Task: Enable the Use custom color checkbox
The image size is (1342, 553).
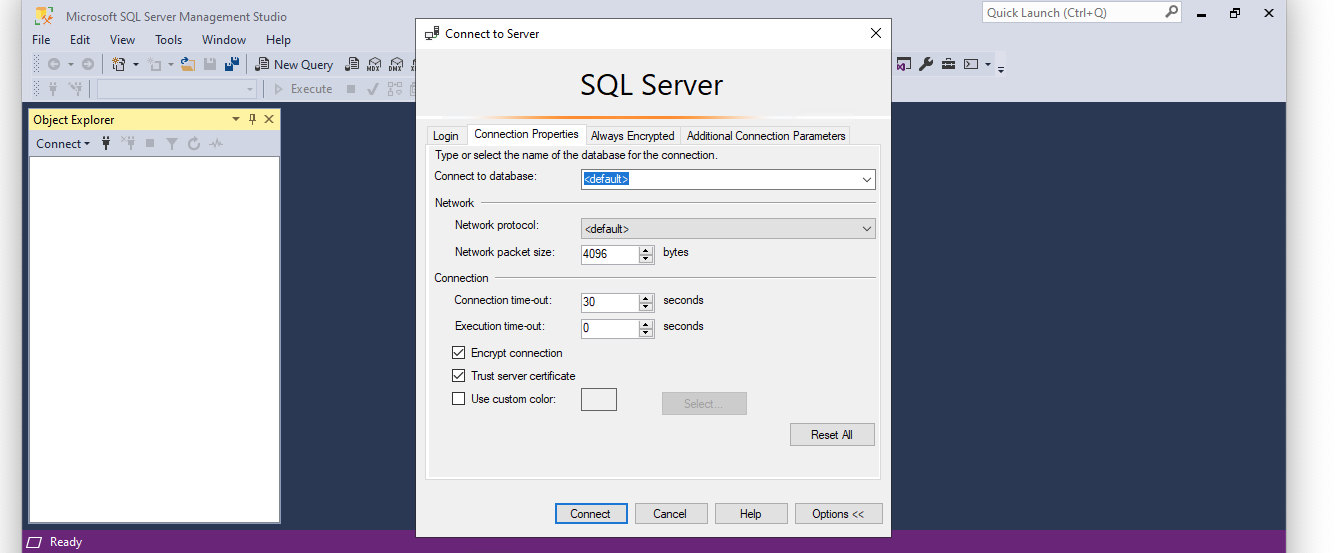Action: tap(459, 399)
